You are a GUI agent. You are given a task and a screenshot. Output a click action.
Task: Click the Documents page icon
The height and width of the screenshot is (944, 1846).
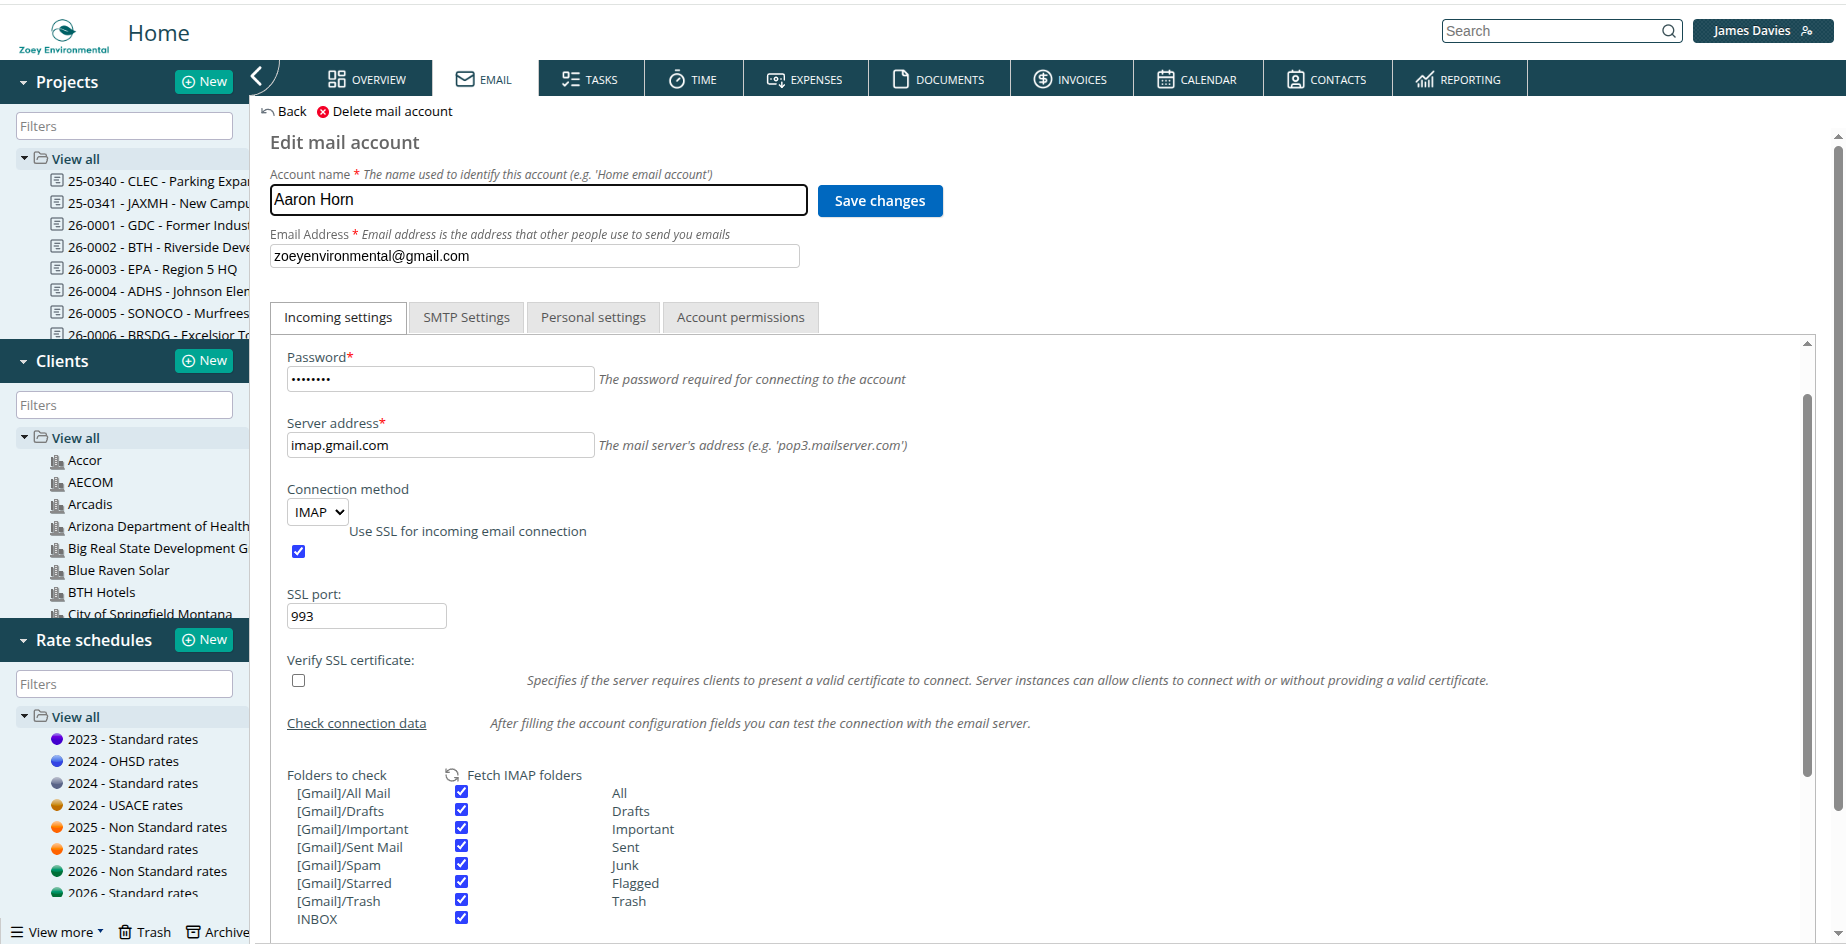(x=901, y=79)
